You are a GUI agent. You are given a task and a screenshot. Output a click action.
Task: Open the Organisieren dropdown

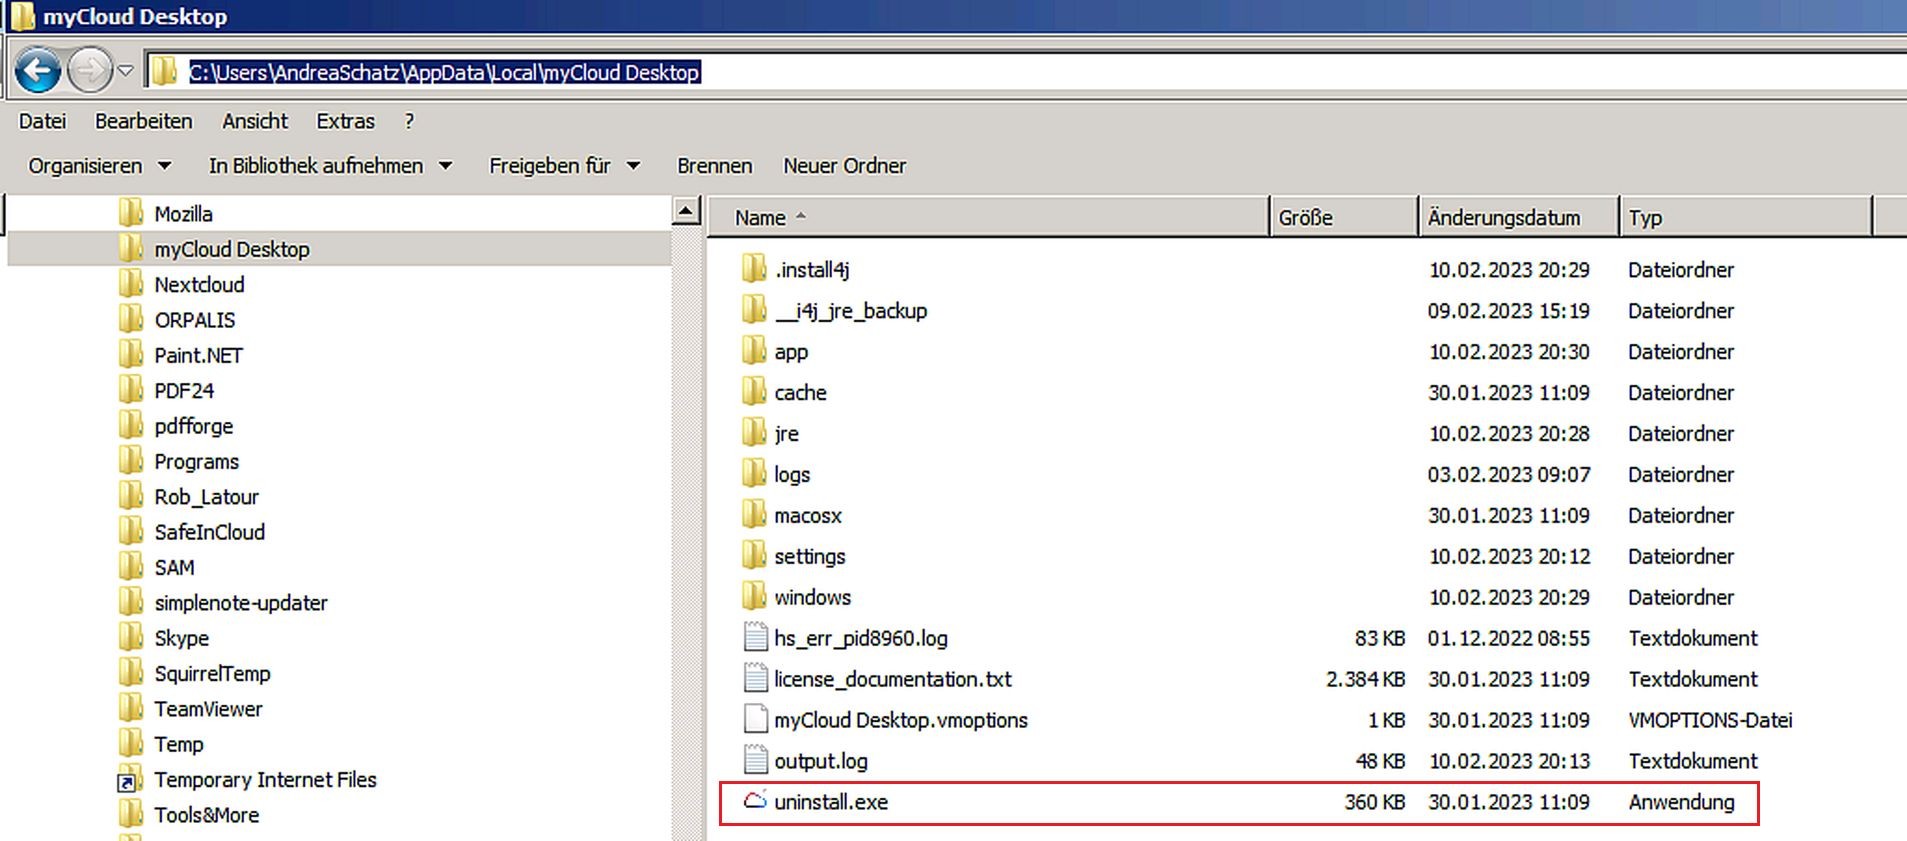pyautogui.click(x=100, y=166)
